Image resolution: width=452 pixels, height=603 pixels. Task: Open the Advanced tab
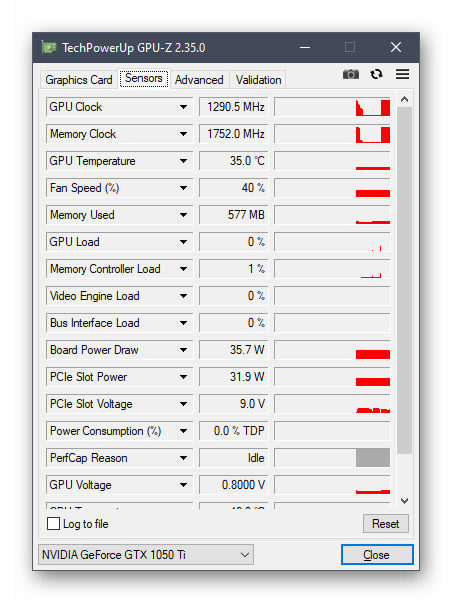[199, 80]
